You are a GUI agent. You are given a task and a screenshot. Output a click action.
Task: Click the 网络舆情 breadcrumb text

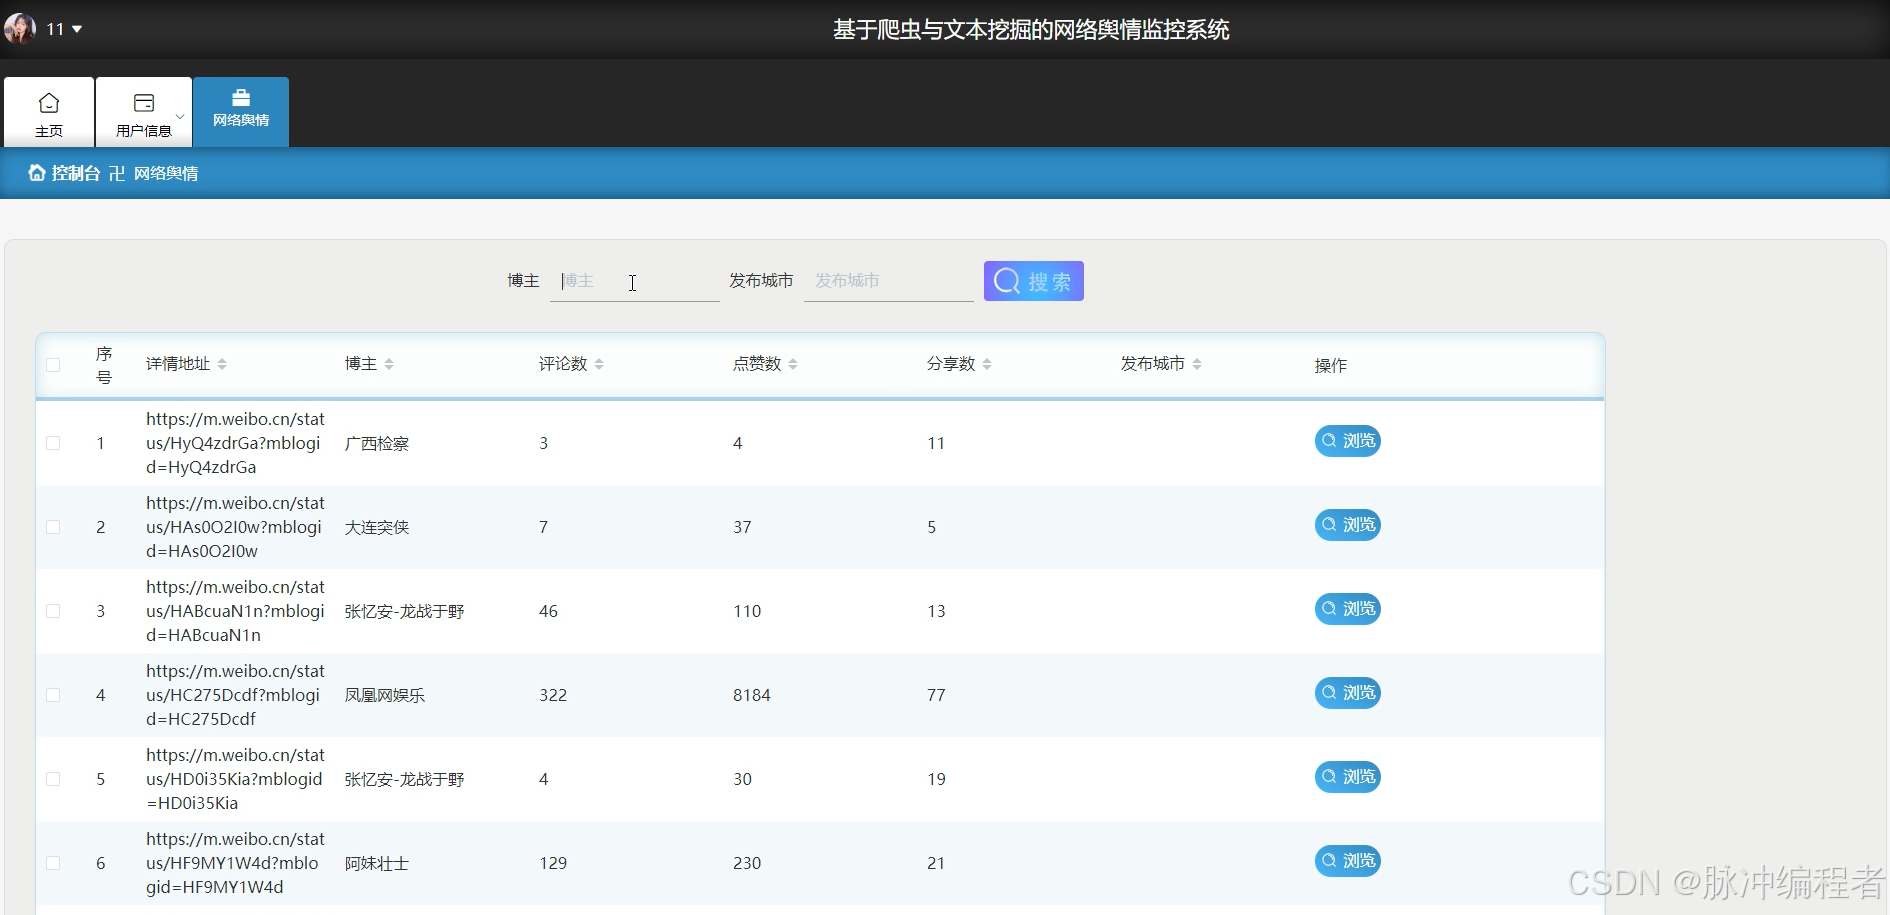pos(166,173)
